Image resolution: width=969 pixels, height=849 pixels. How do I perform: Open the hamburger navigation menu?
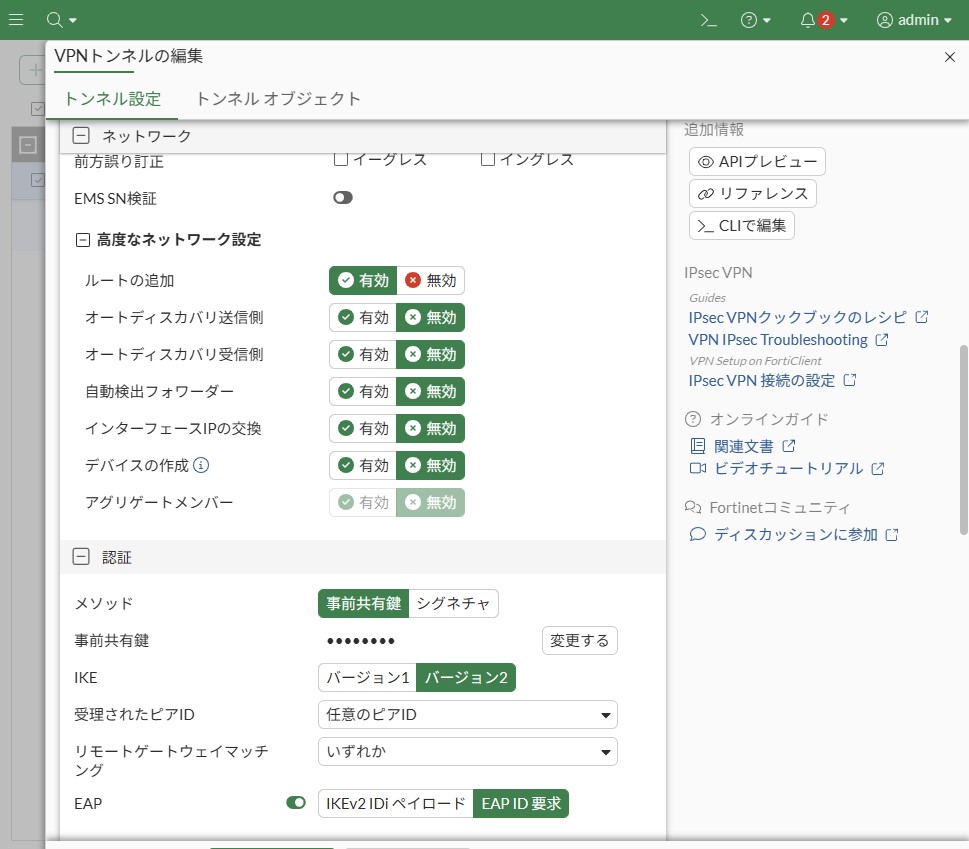click(16, 20)
